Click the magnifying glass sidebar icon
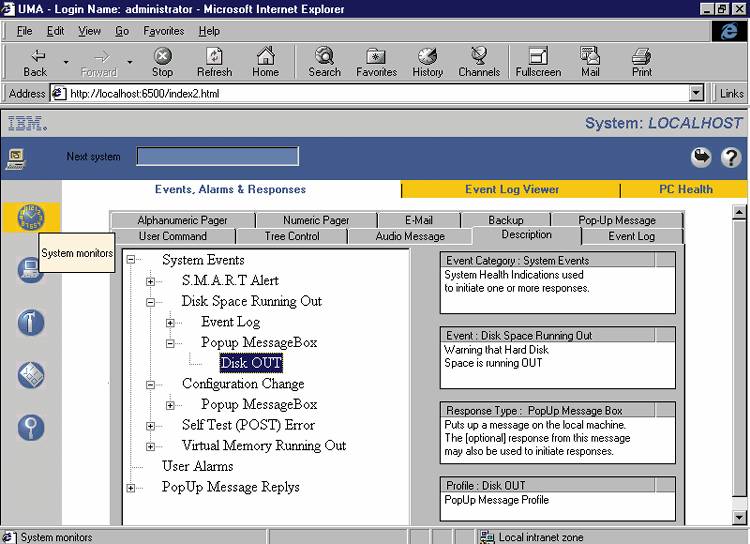The height and width of the screenshot is (544, 750). tap(30, 427)
